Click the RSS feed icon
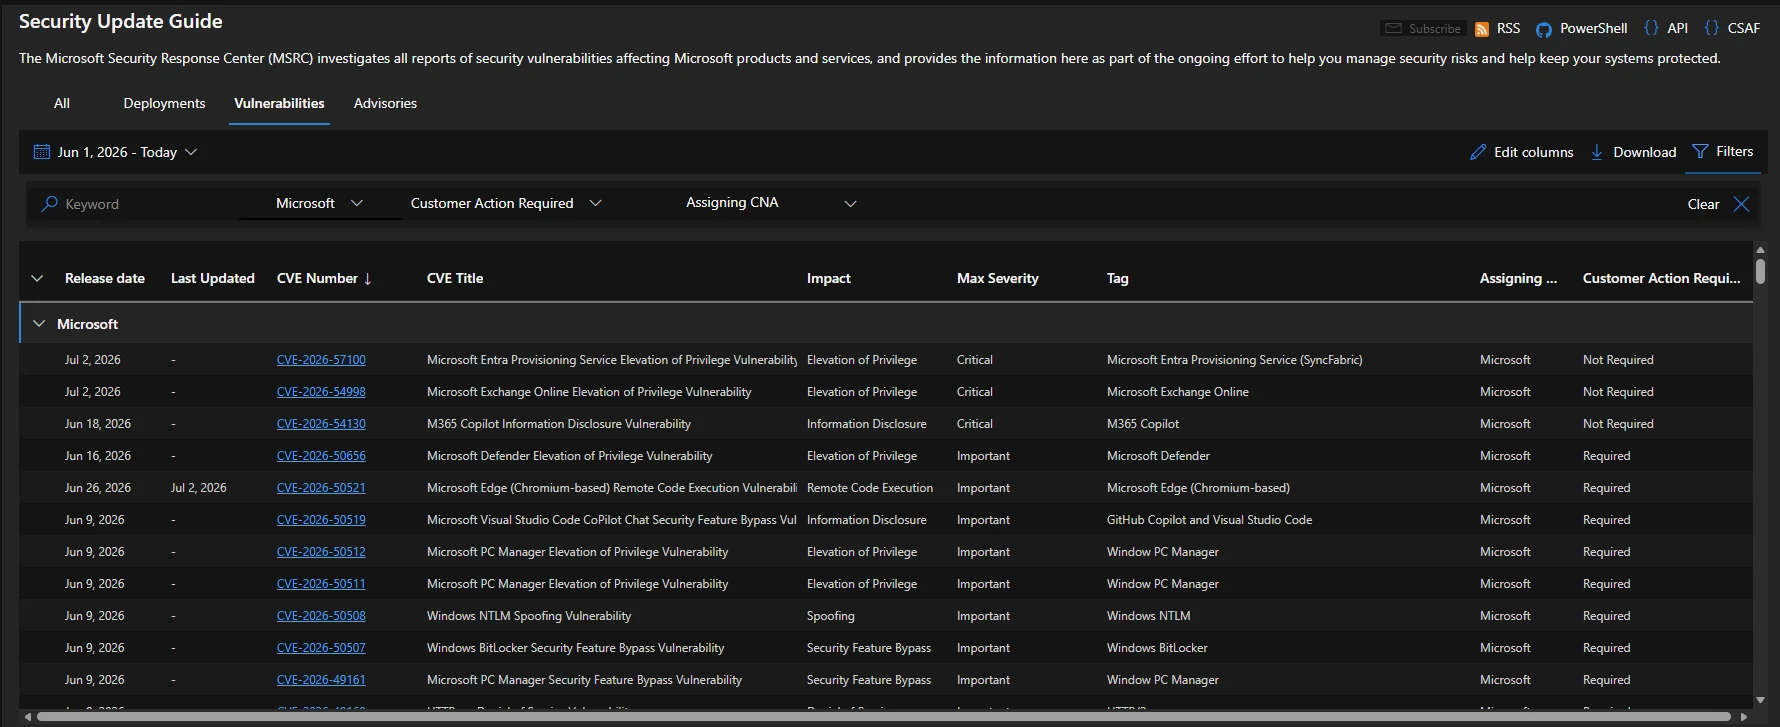The height and width of the screenshot is (727, 1780). 1482,29
